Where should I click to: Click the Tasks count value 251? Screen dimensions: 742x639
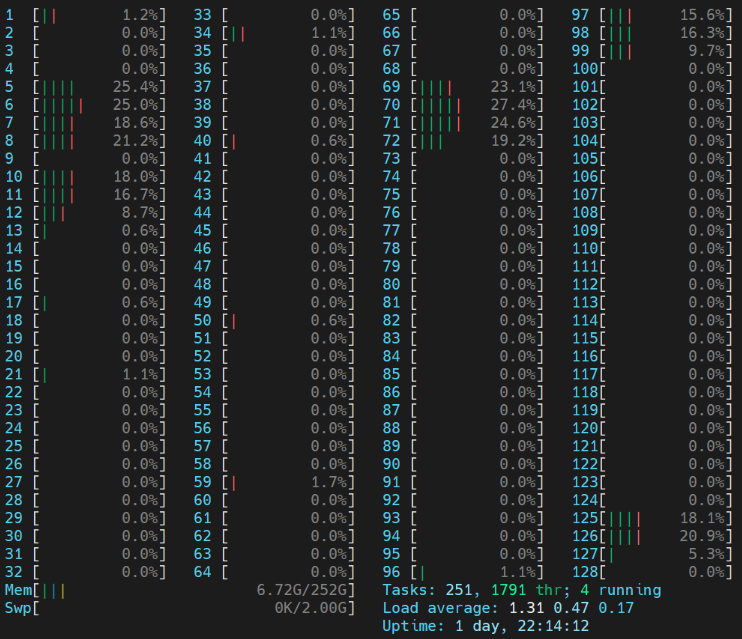click(462, 590)
